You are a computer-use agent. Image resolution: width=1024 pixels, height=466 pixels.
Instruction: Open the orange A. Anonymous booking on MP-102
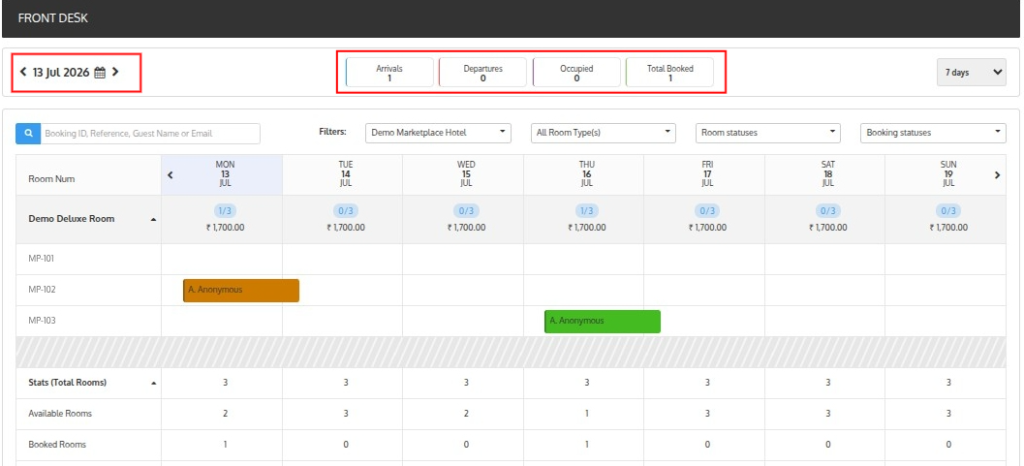point(241,290)
